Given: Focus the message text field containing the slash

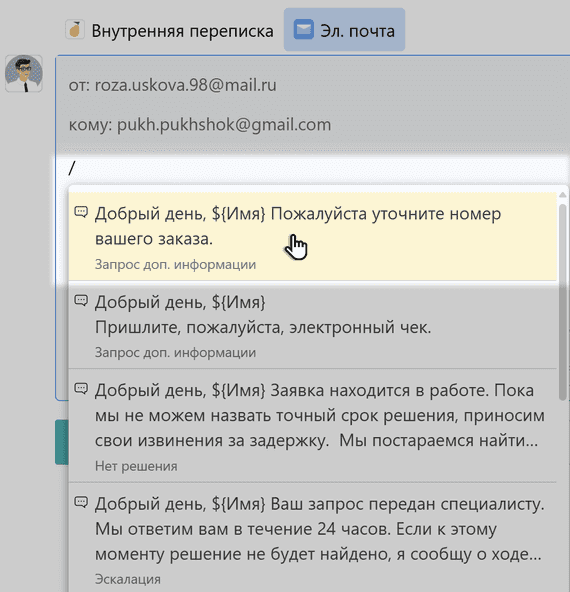Looking at the screenshot, I should click(x=313, y=168).
